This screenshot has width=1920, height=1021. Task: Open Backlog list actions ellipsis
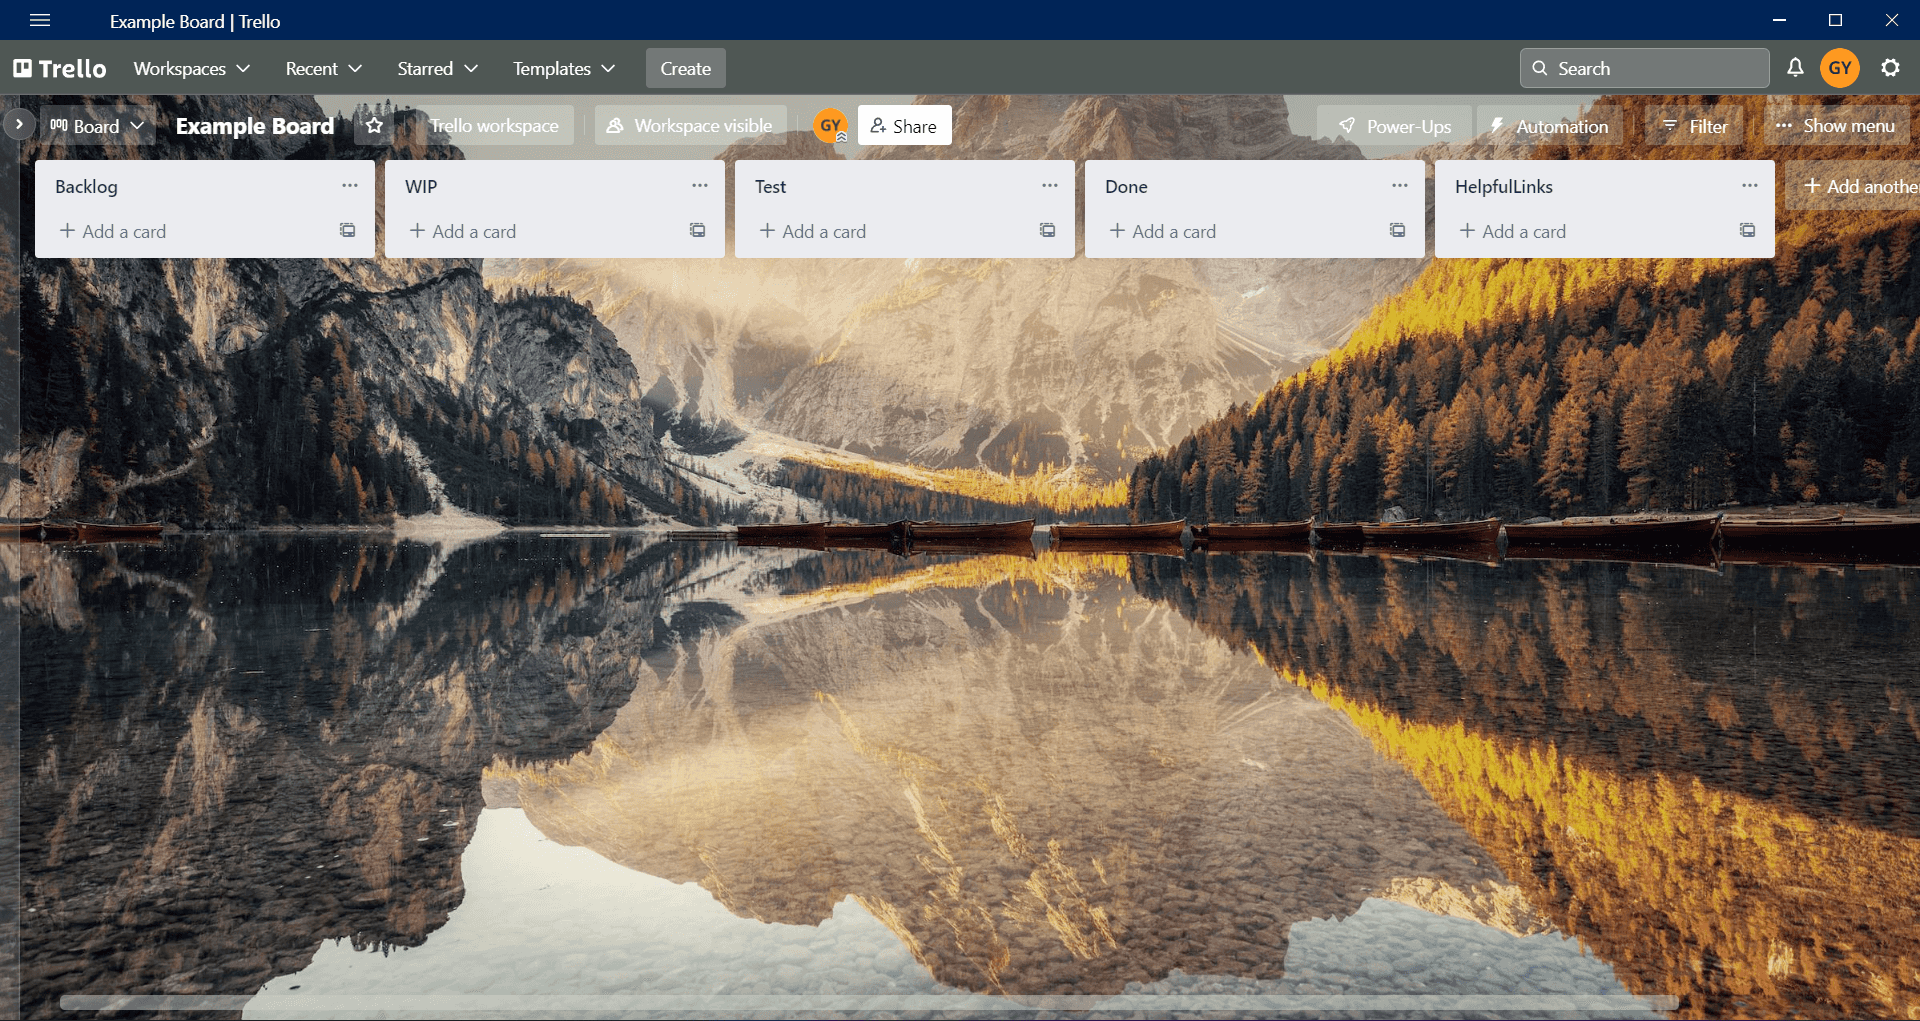350,186
